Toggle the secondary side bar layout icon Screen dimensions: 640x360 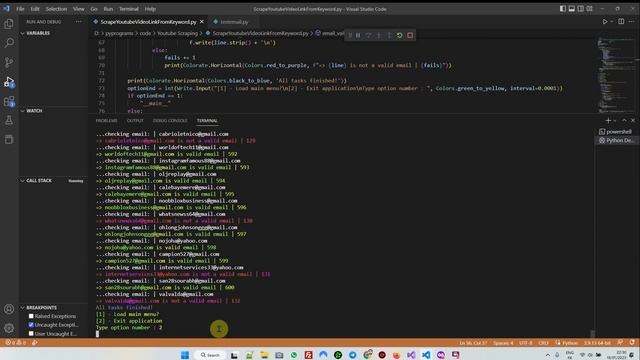[x=580, y=9]
